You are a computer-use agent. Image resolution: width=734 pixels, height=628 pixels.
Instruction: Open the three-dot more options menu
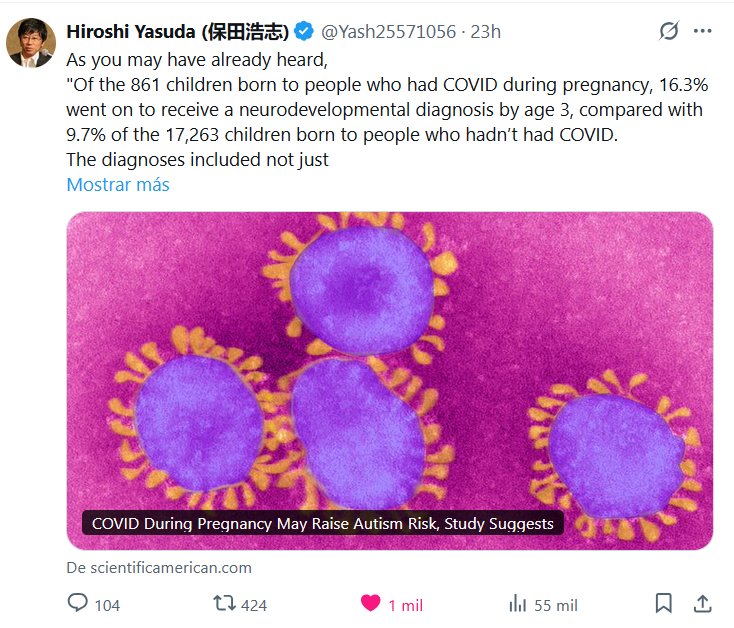coord(702,32)
